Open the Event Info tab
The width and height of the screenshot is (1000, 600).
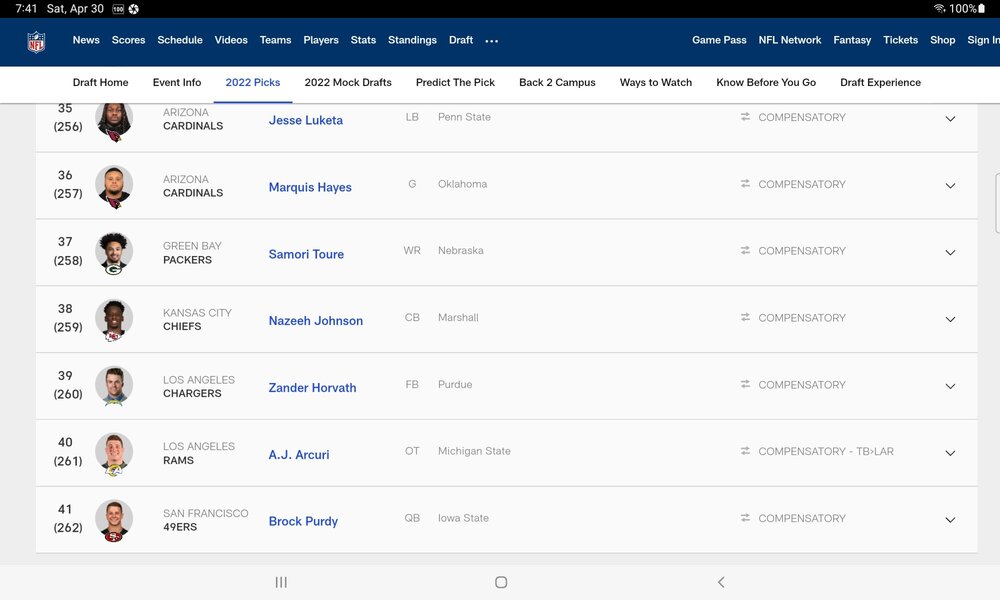[177, 82]
